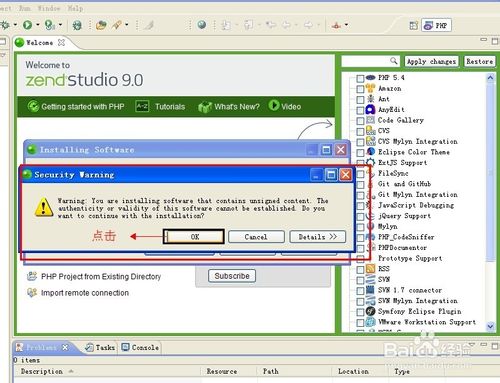The width and height of the screenshot is (500, 383).
Task: Open the red ship icon dropdown arrow
Action: coord(346,25)
